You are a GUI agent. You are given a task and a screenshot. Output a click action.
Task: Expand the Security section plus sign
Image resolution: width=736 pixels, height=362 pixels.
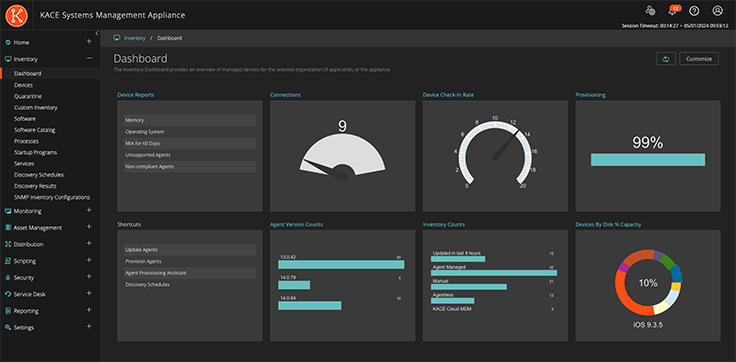point(89,277)
